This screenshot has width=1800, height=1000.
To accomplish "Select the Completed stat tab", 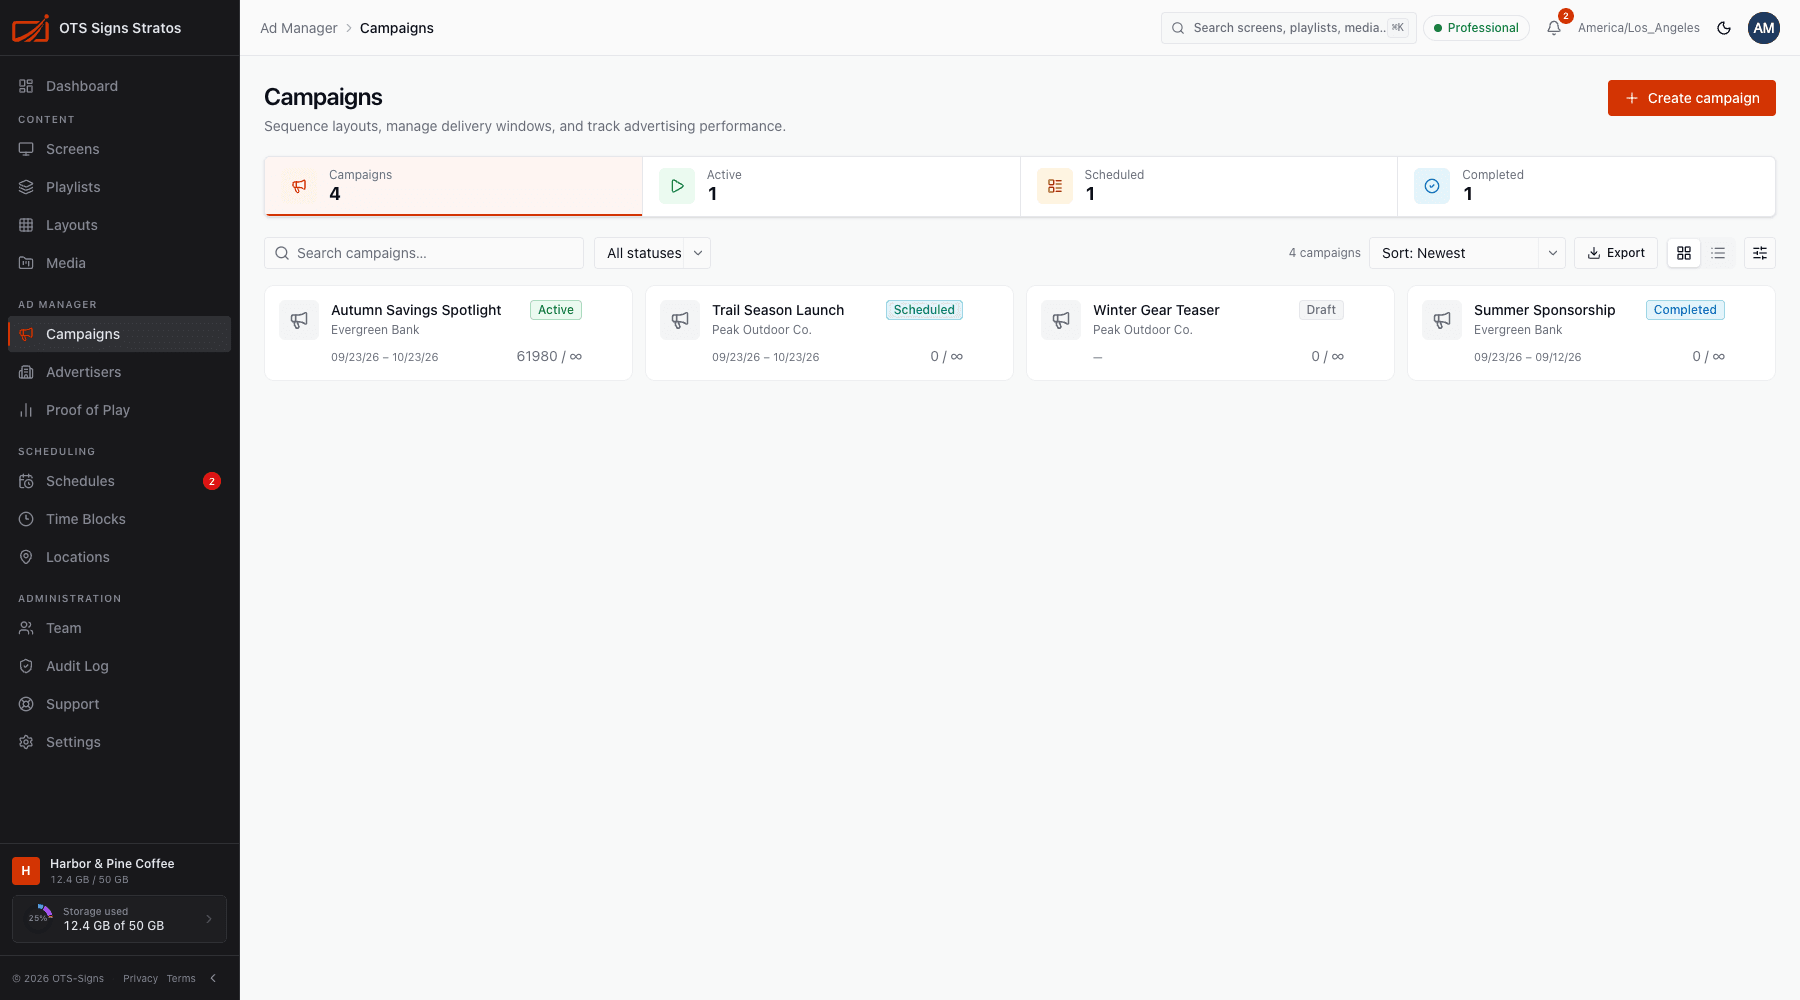I will [x=1587, y=186].
